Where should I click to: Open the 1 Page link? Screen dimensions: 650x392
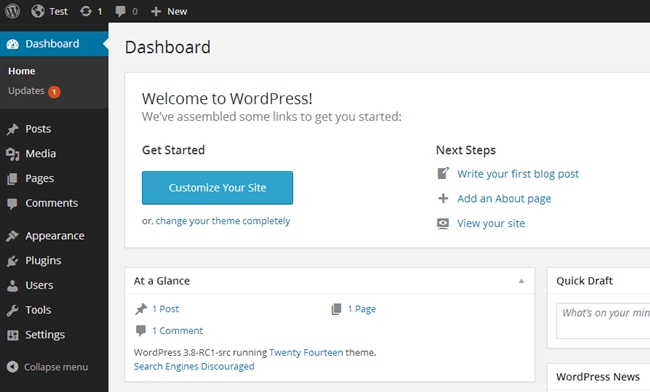[361, 309]
